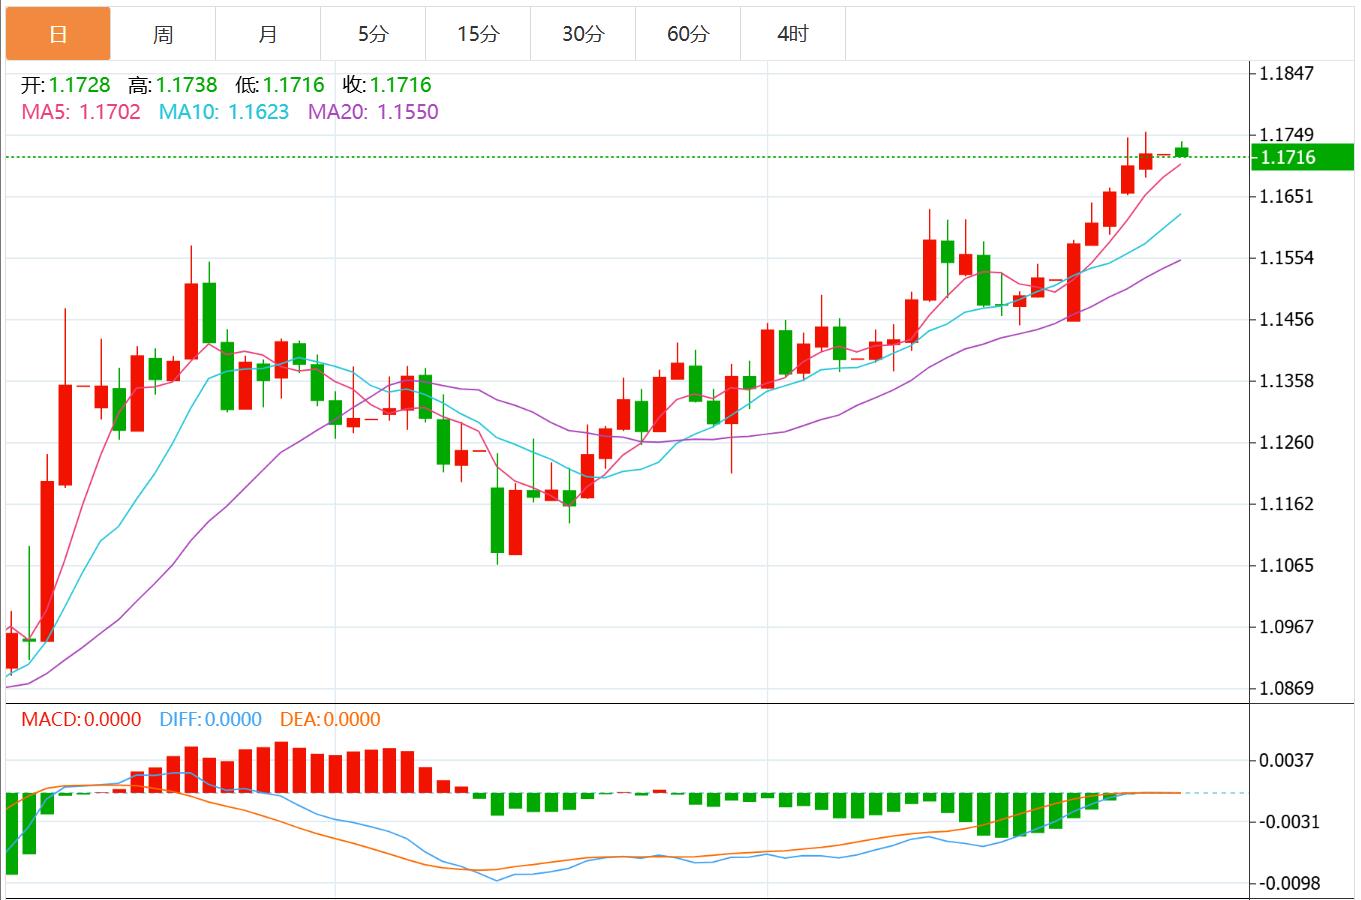Select the 30分 chart tab
Image resolution: width=1361 pixels, height=900 pixels.
click(583, 35)
